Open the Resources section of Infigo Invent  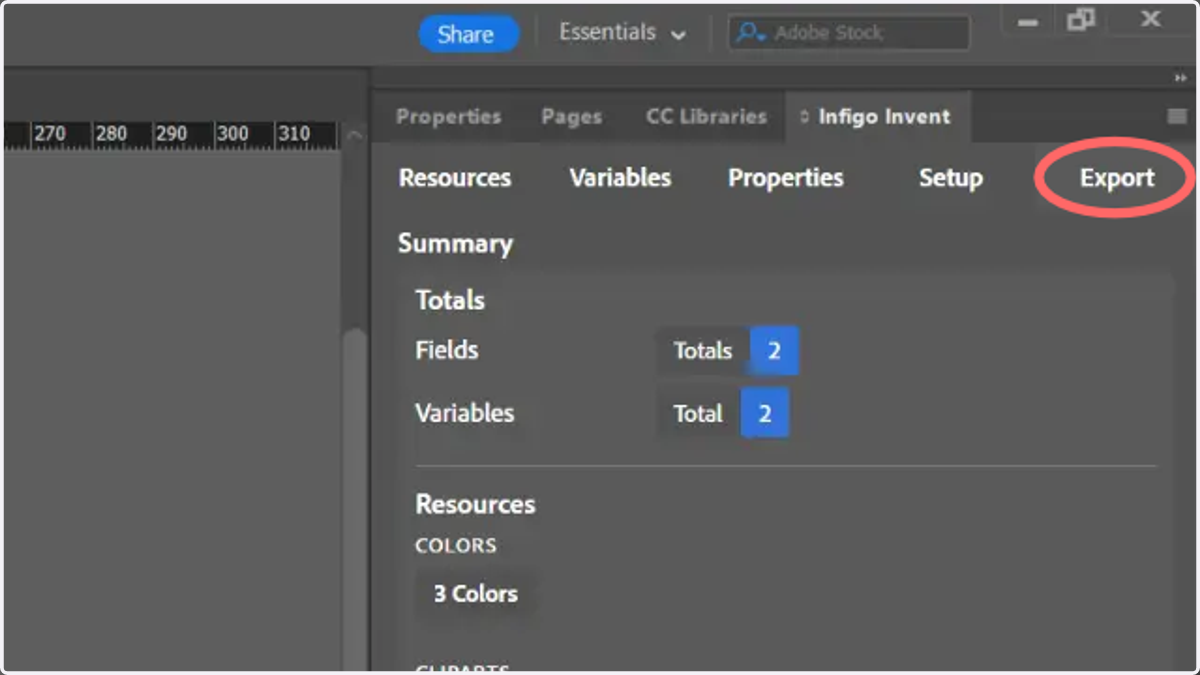pyautogui.click(x=455, y=178)
